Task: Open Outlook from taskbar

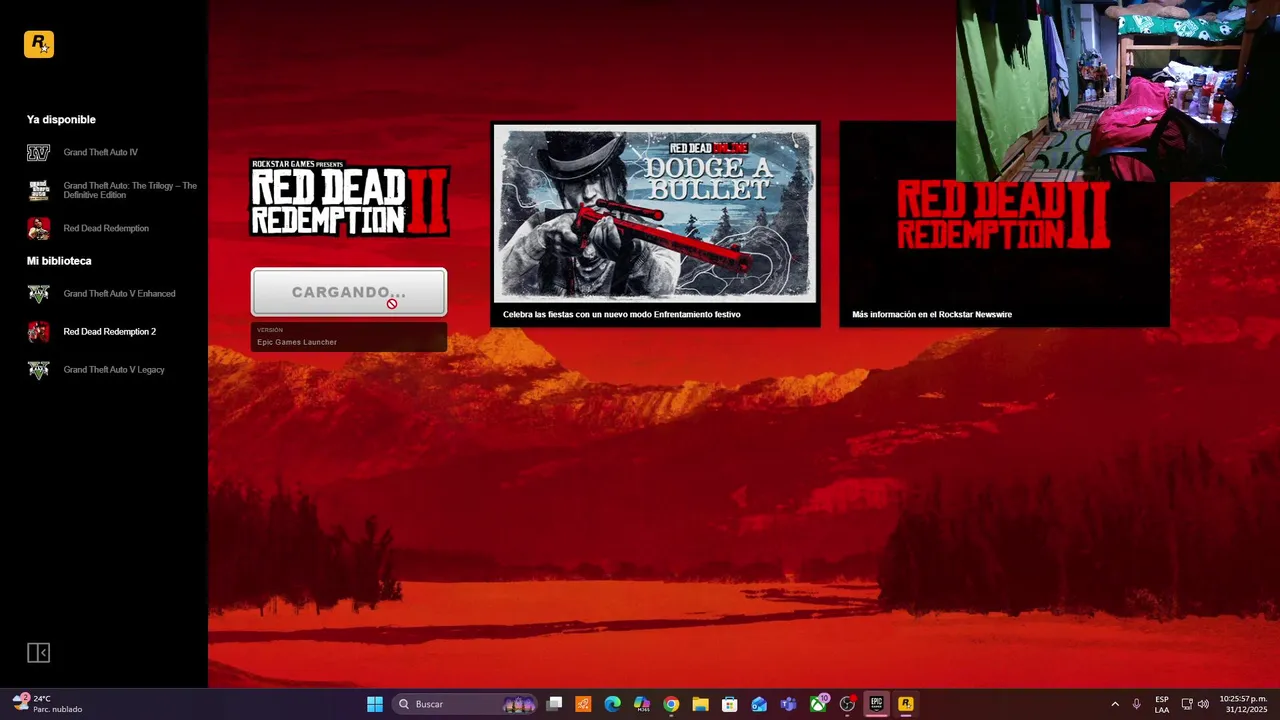Action: click(x=759, y=704)
